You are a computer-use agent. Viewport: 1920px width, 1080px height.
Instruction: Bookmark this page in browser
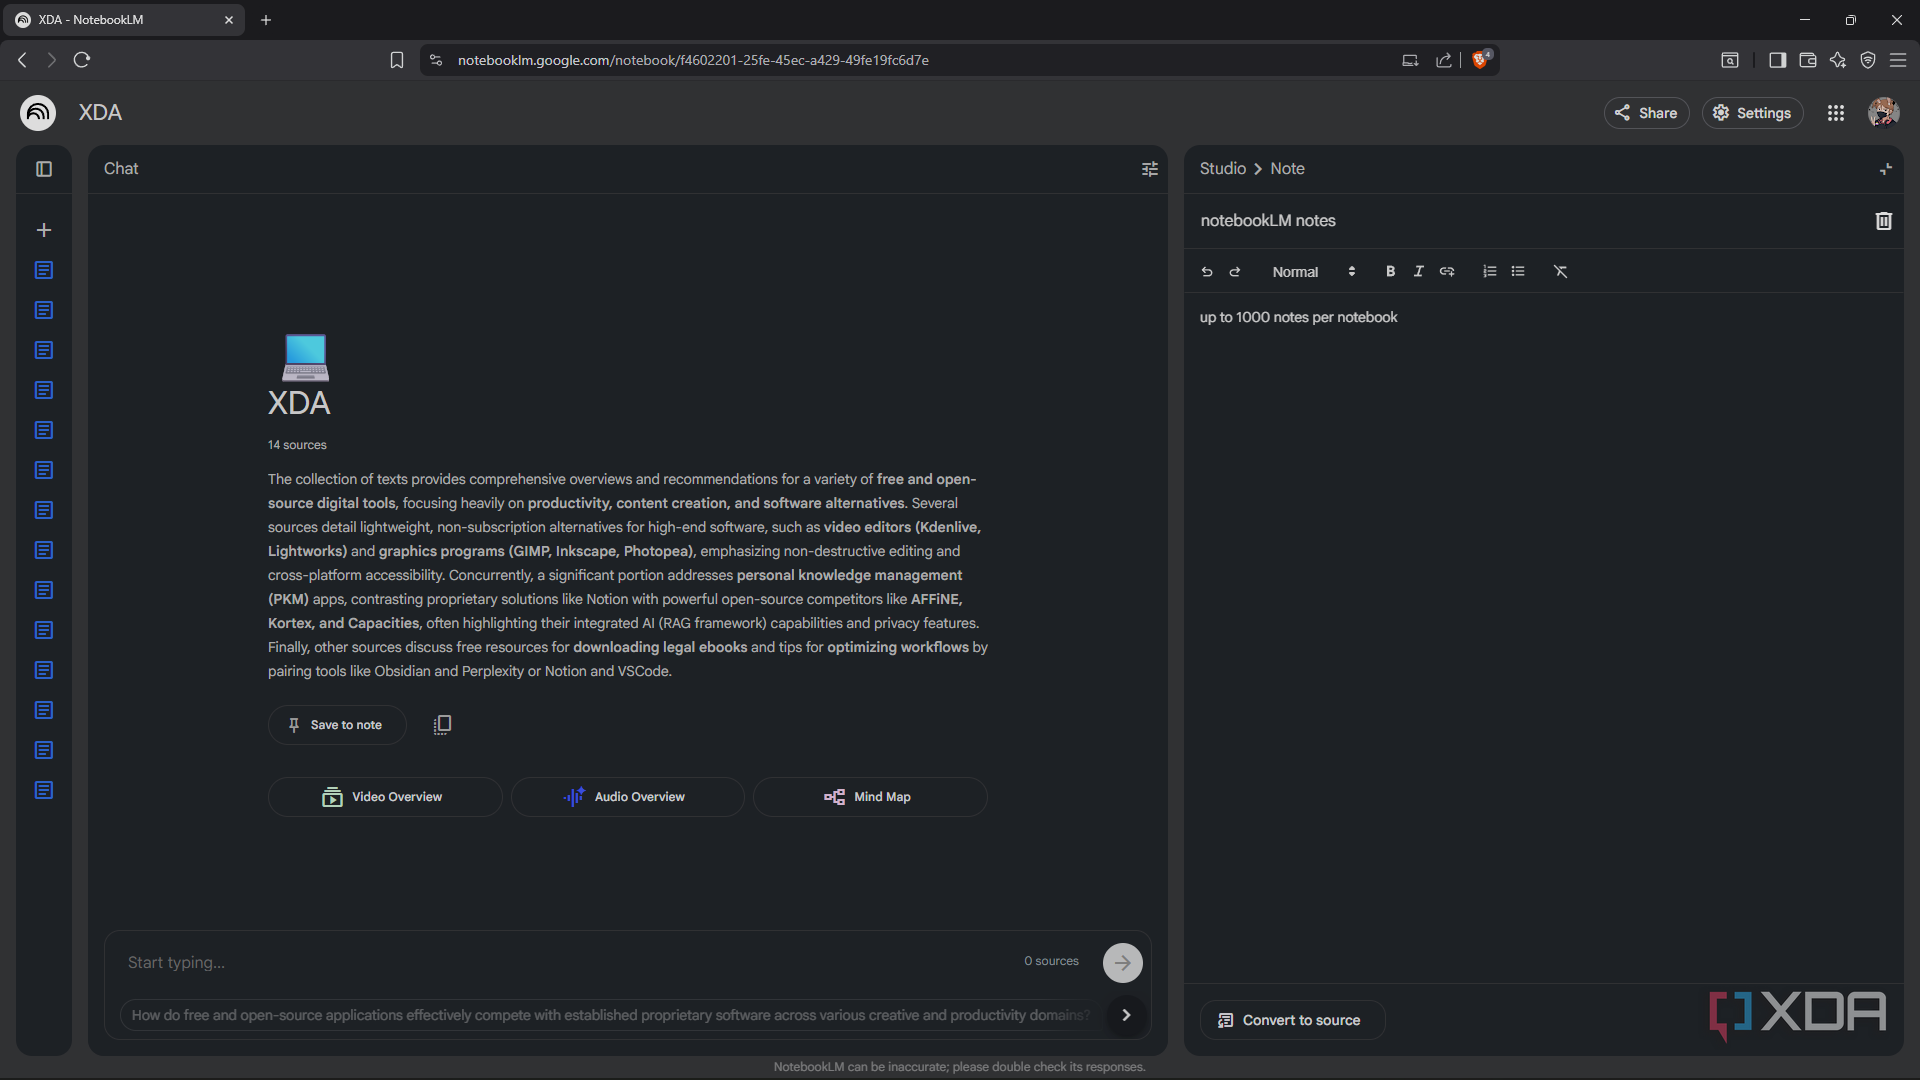click(x=397, y=60)
